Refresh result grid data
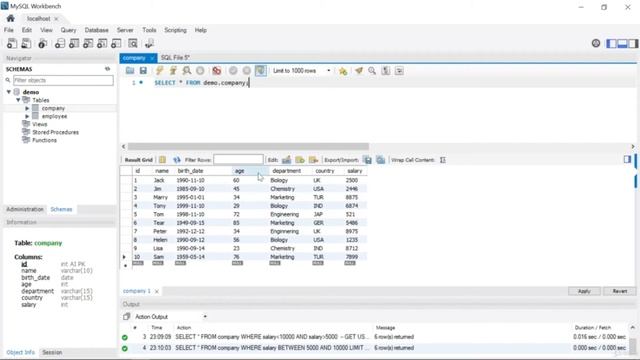Viewport: 640px width, 360px height. [x=176, y=160]
